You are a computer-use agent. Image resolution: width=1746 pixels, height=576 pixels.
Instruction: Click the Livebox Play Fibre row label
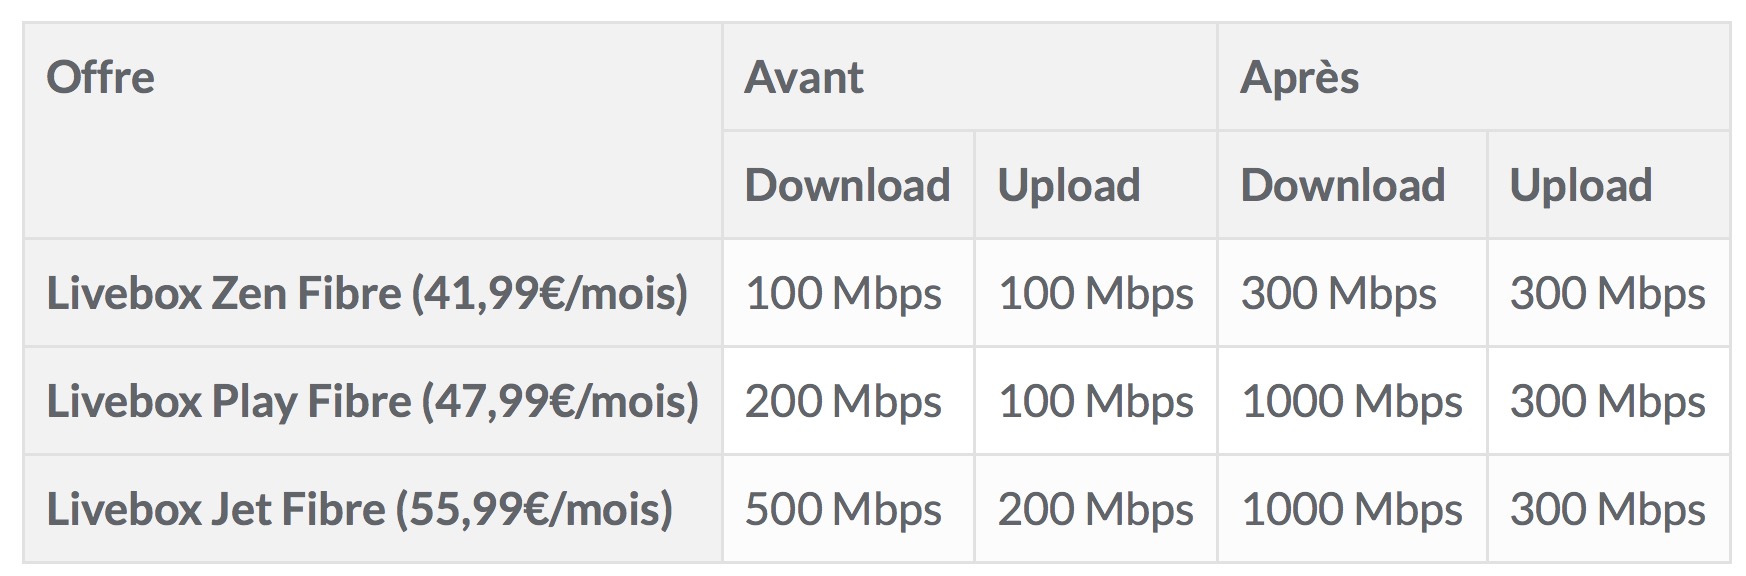[372, 402]
